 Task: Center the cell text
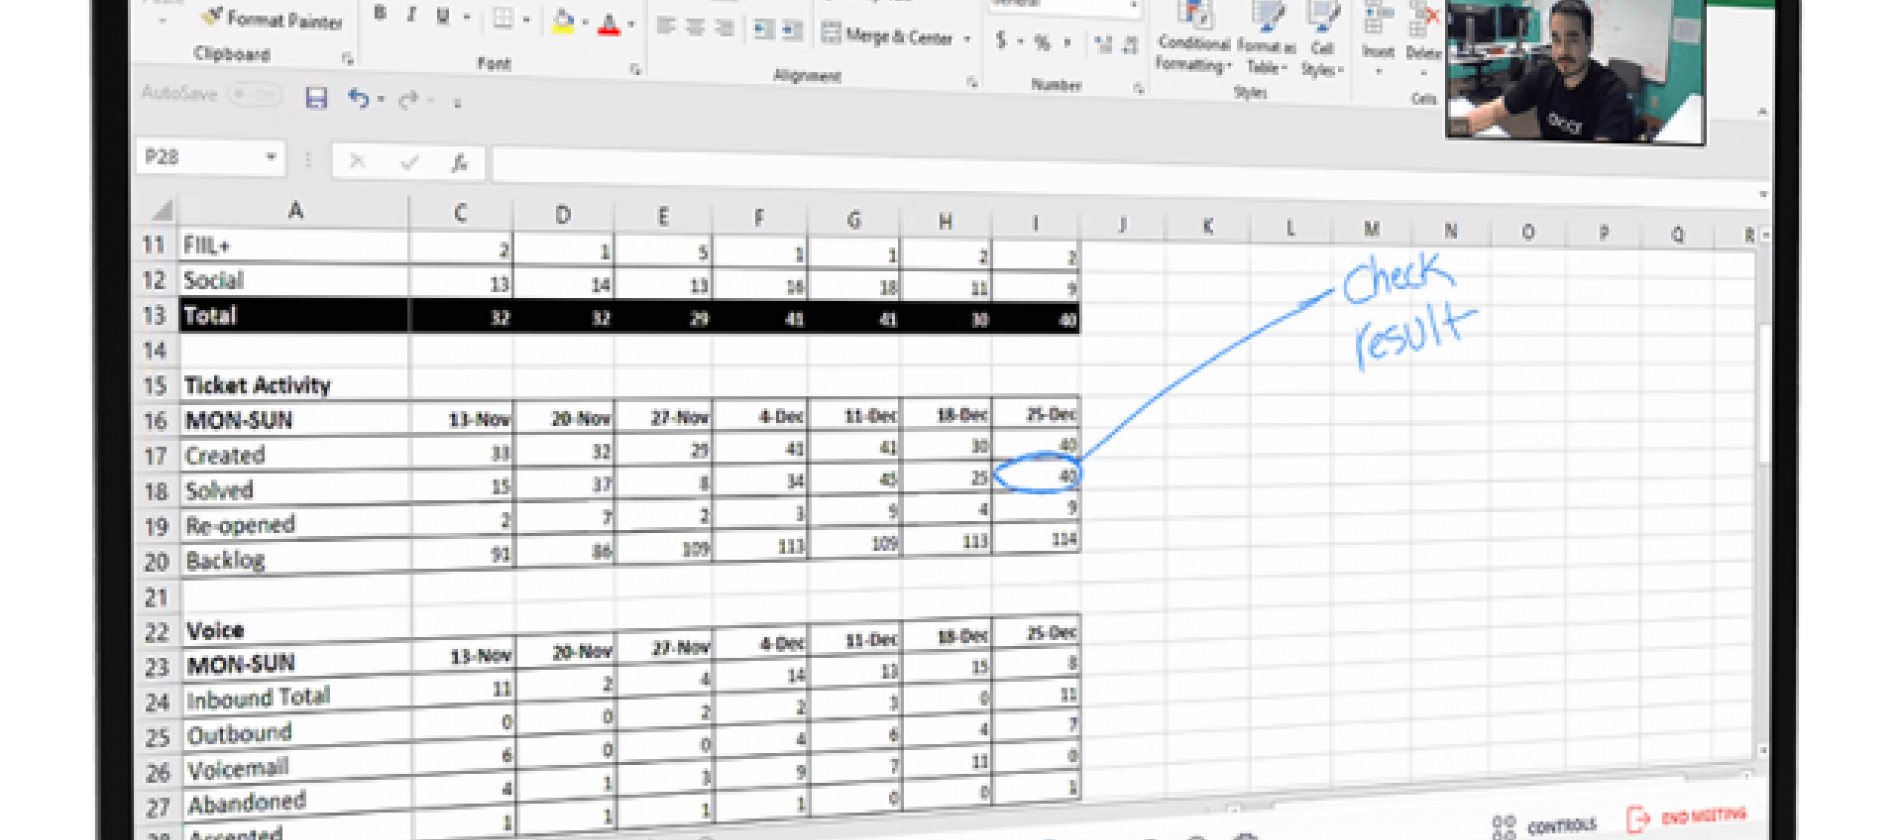(696, 28)
